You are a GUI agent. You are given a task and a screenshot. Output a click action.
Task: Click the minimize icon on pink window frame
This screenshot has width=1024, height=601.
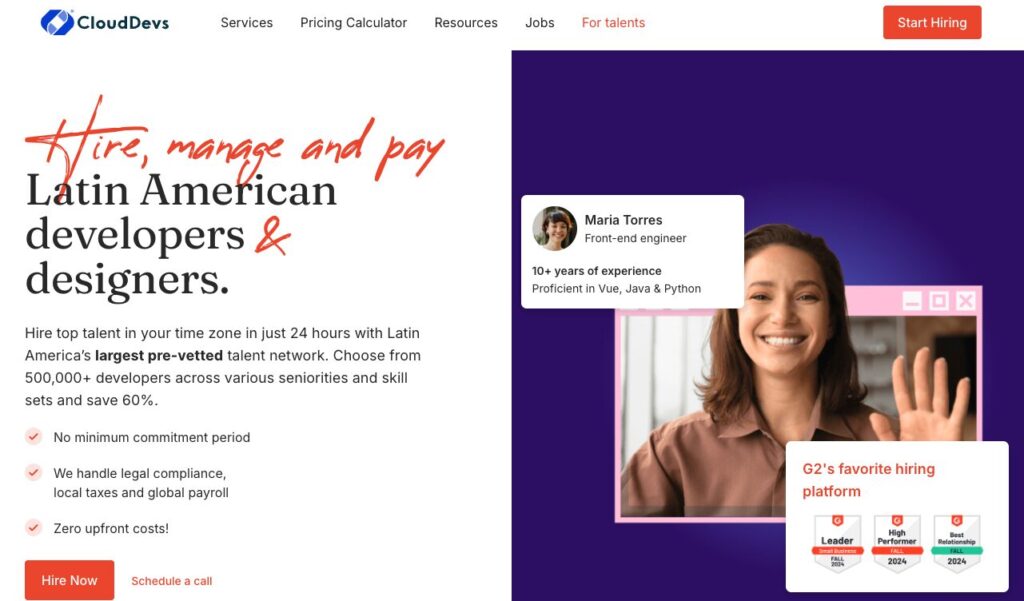point(912,301)
